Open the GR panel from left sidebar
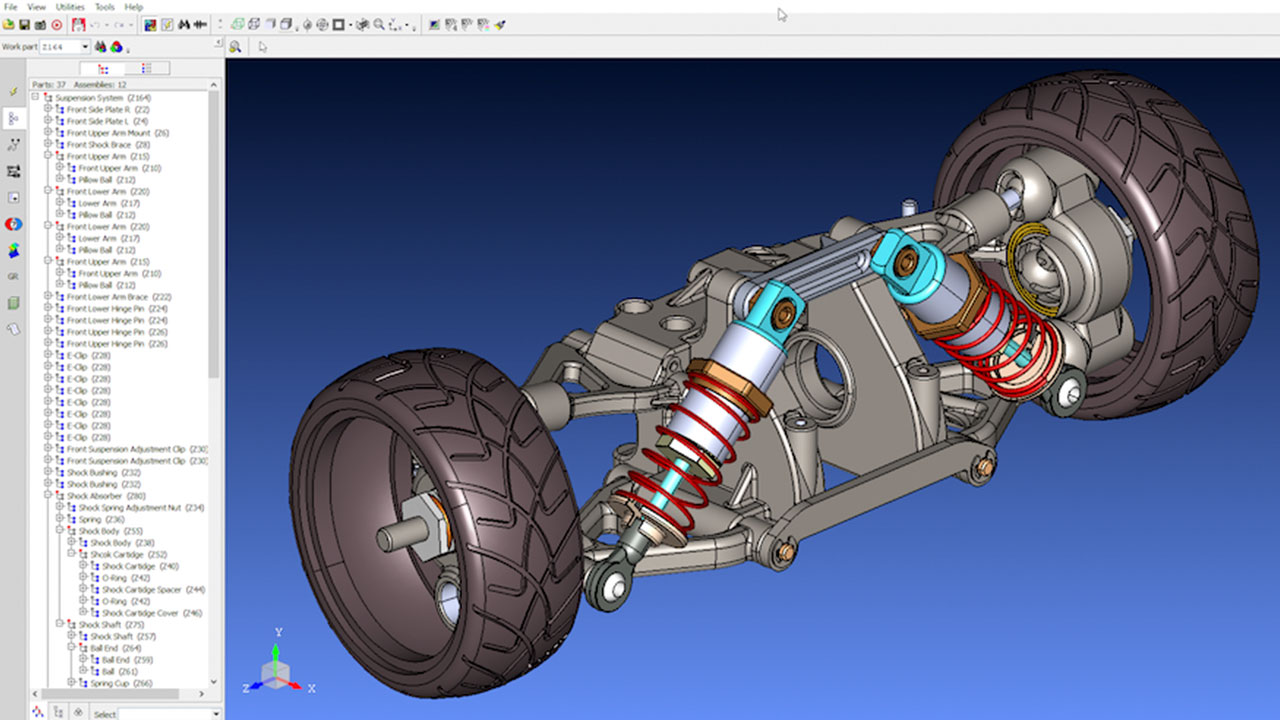Screen dimensions: 1280x720 [13, 276]
